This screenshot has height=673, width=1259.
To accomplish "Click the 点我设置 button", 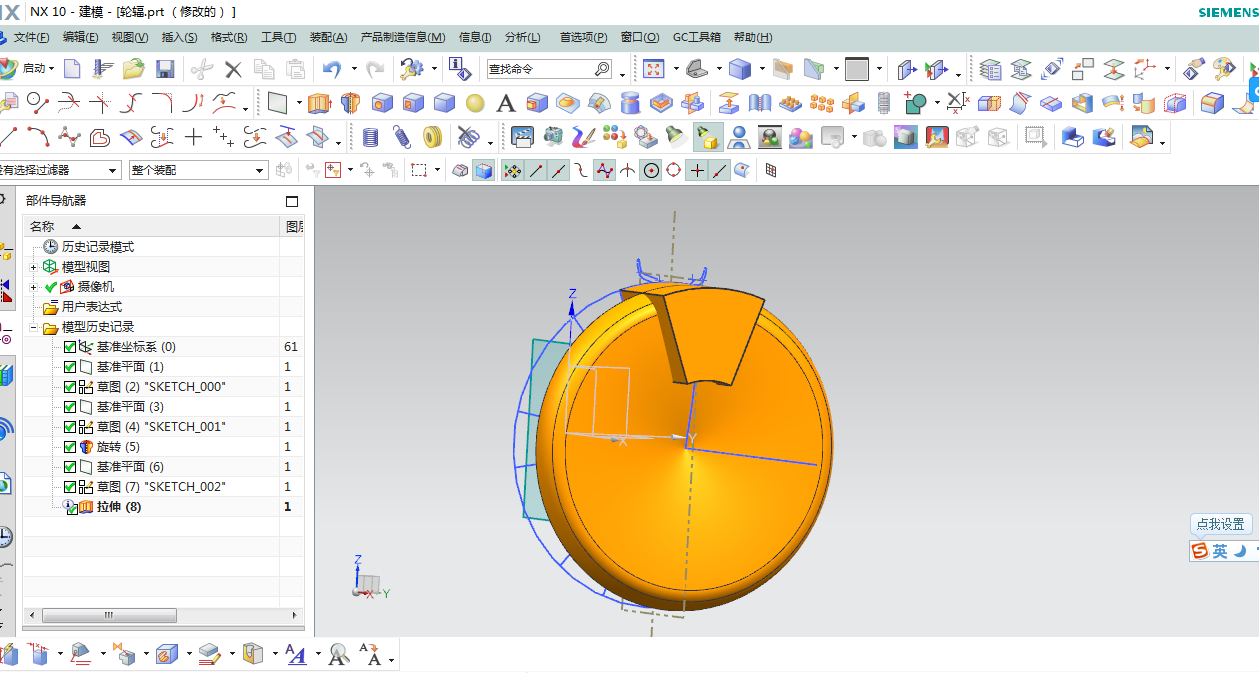I will (1221, 524).
